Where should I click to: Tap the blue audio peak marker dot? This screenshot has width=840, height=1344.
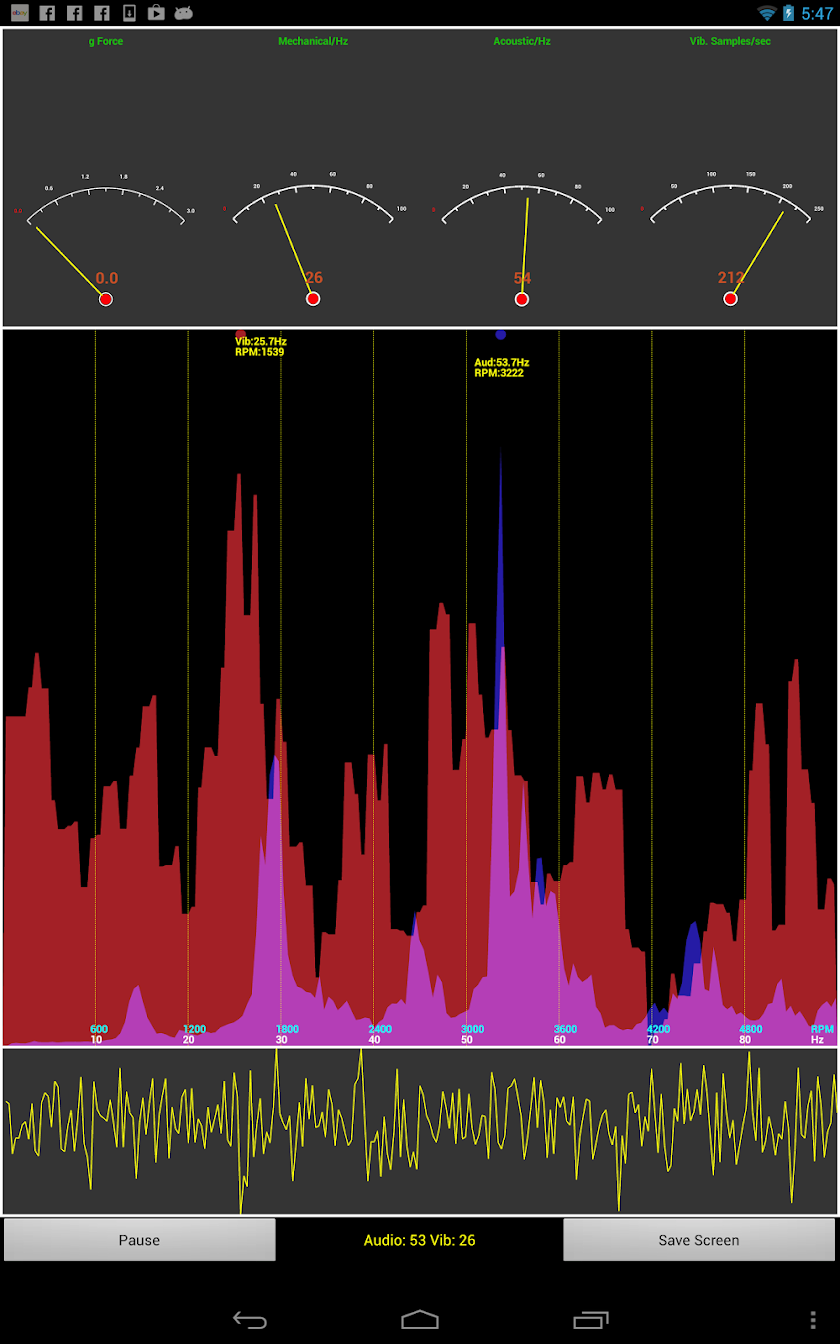(501, 334)
